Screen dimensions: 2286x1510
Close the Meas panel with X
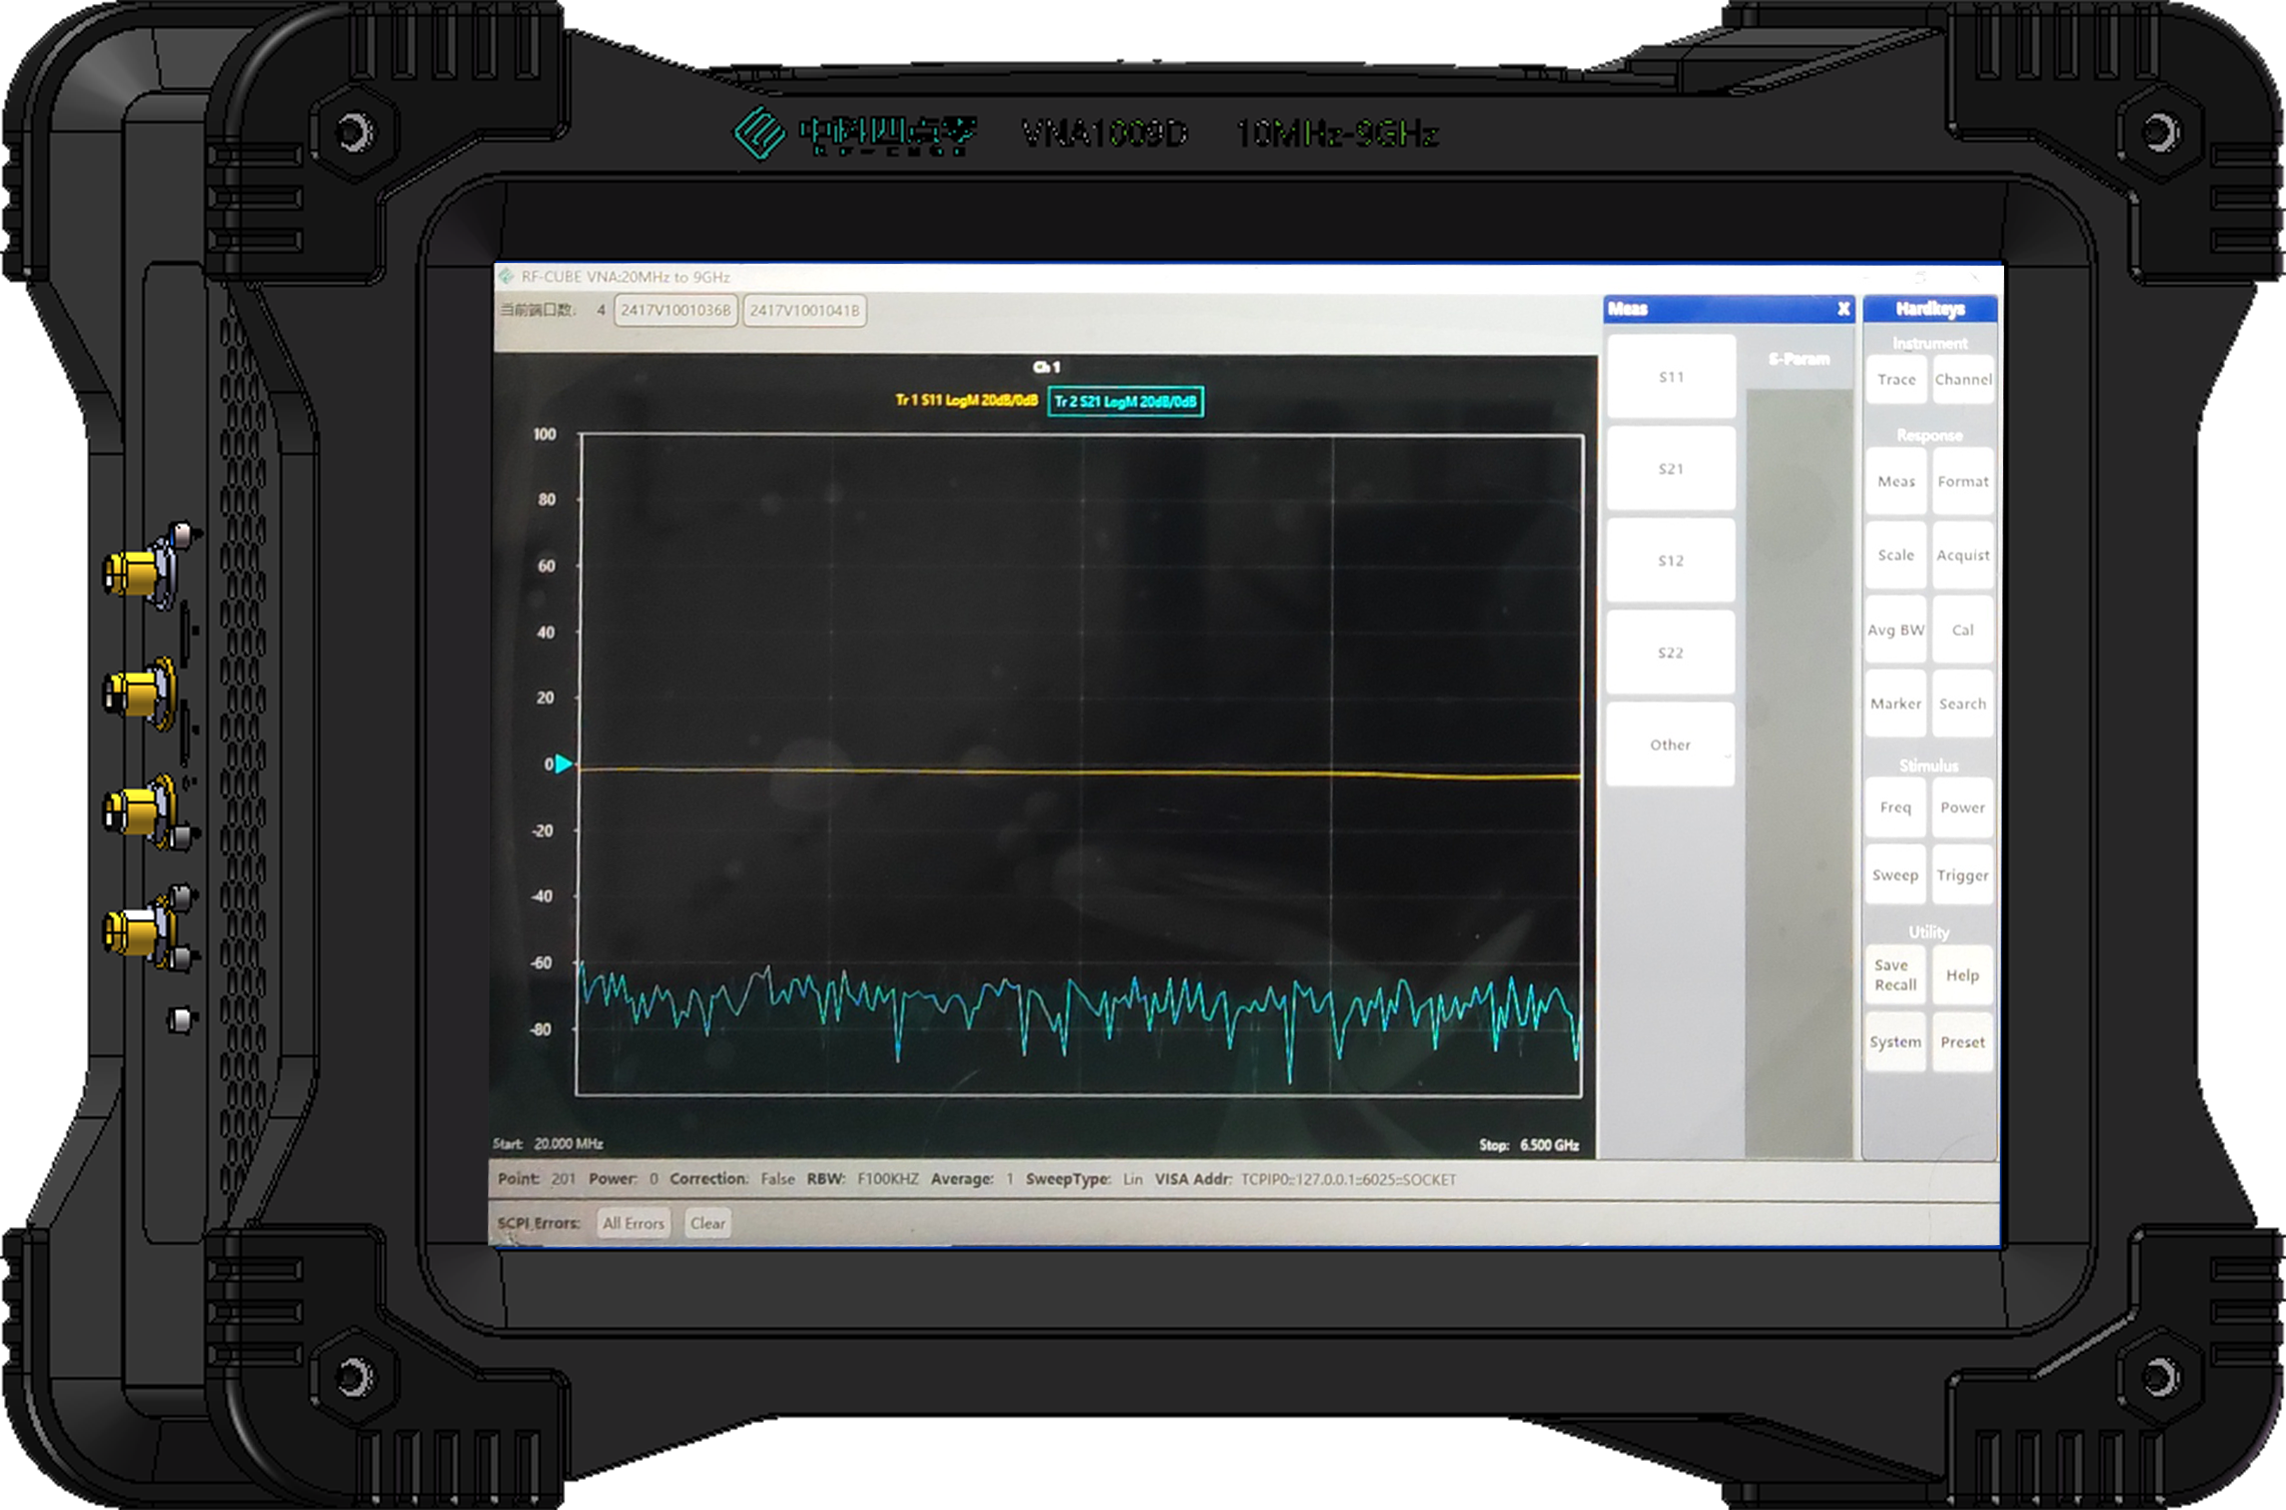1843,309
